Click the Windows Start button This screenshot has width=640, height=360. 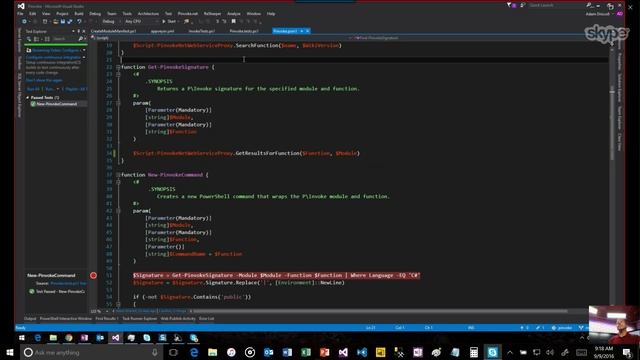9,352
